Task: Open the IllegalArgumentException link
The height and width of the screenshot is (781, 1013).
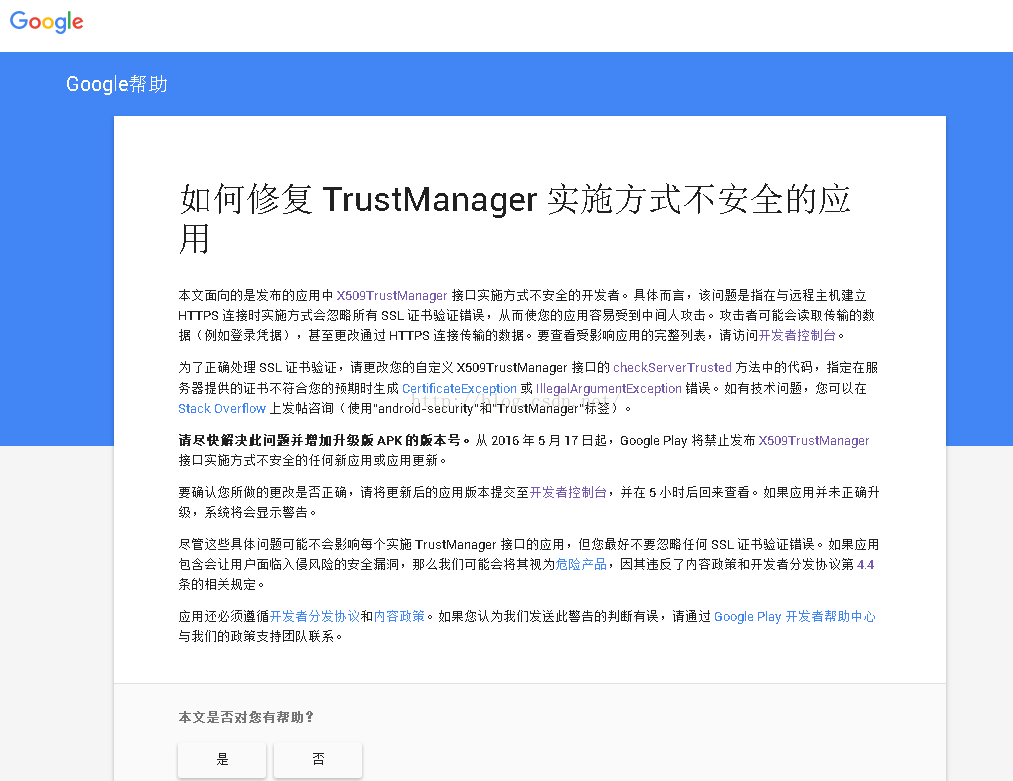Action: click(609, 388)
